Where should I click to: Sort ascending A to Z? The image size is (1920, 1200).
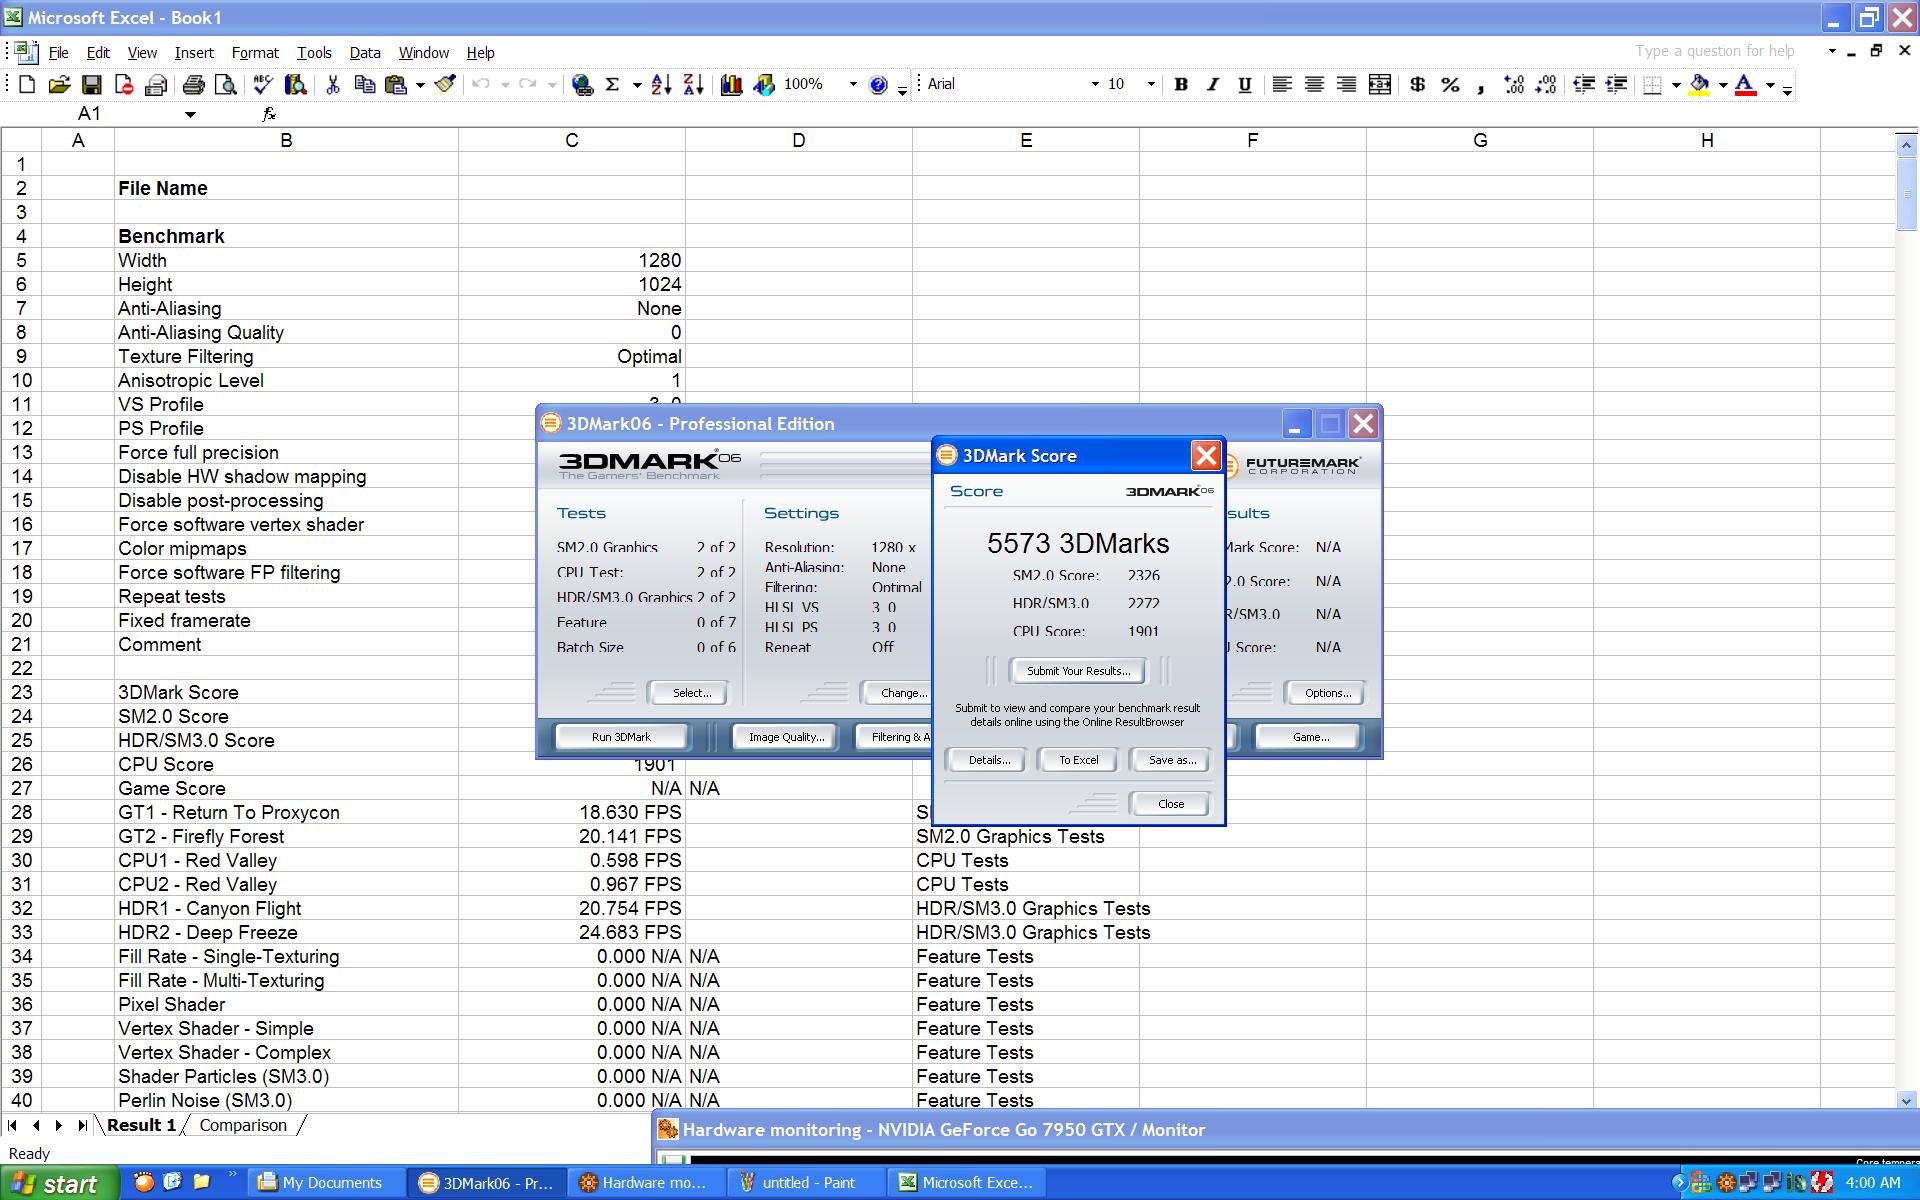pos(661,85)
